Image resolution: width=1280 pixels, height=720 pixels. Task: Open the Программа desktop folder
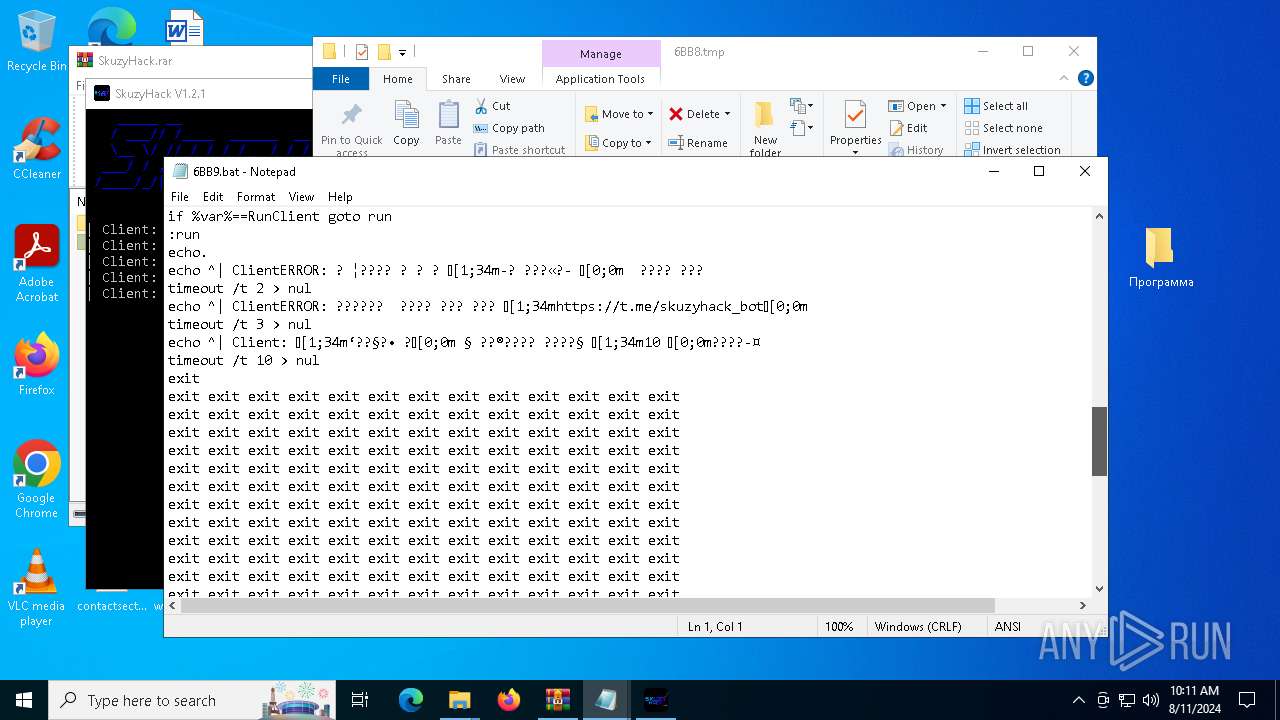point(1160,257)
